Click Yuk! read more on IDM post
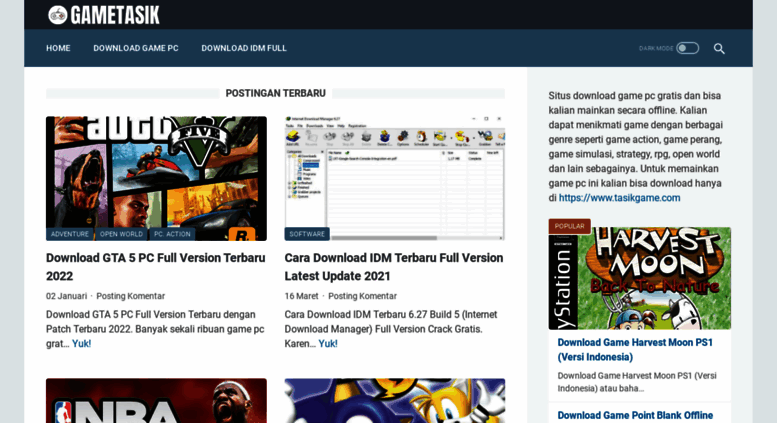The image size is (777, 423). (328, 344)
